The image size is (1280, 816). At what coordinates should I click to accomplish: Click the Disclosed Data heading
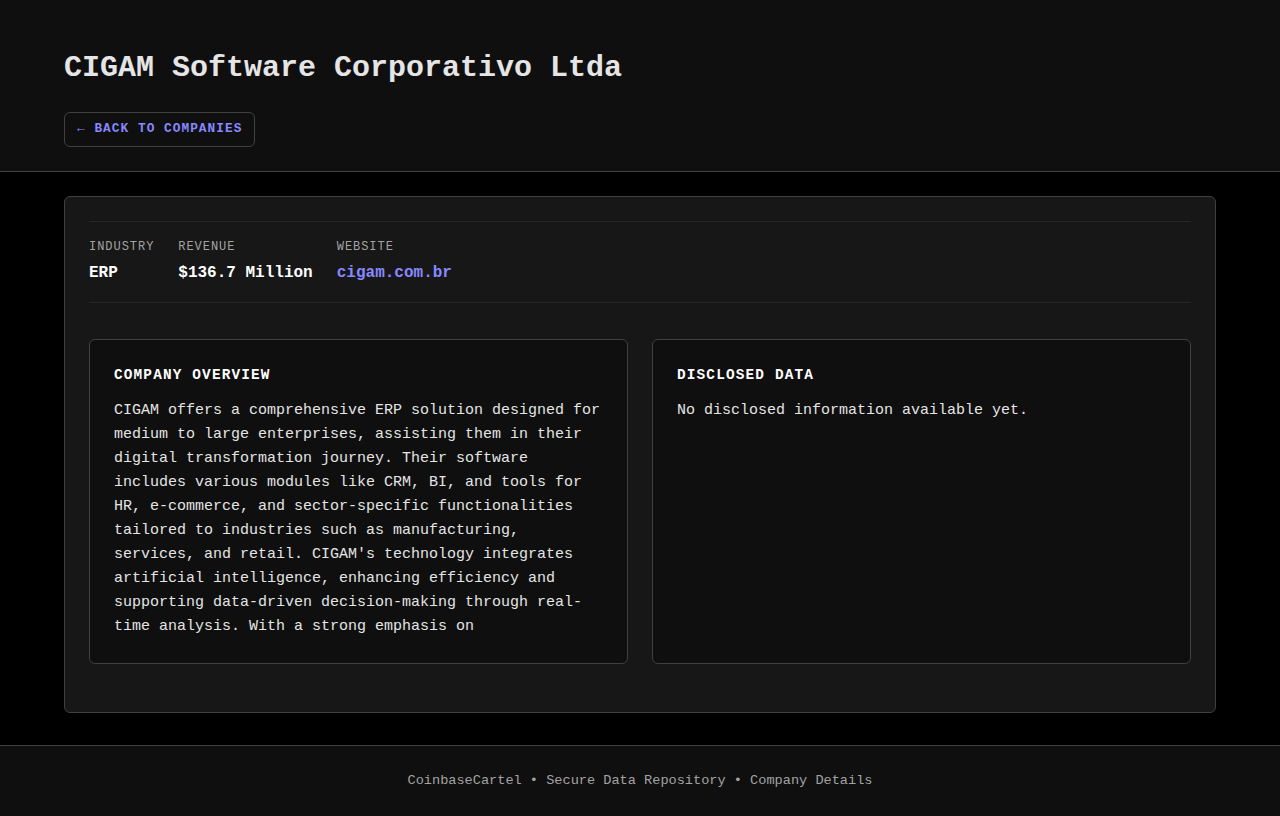point(745,375)
